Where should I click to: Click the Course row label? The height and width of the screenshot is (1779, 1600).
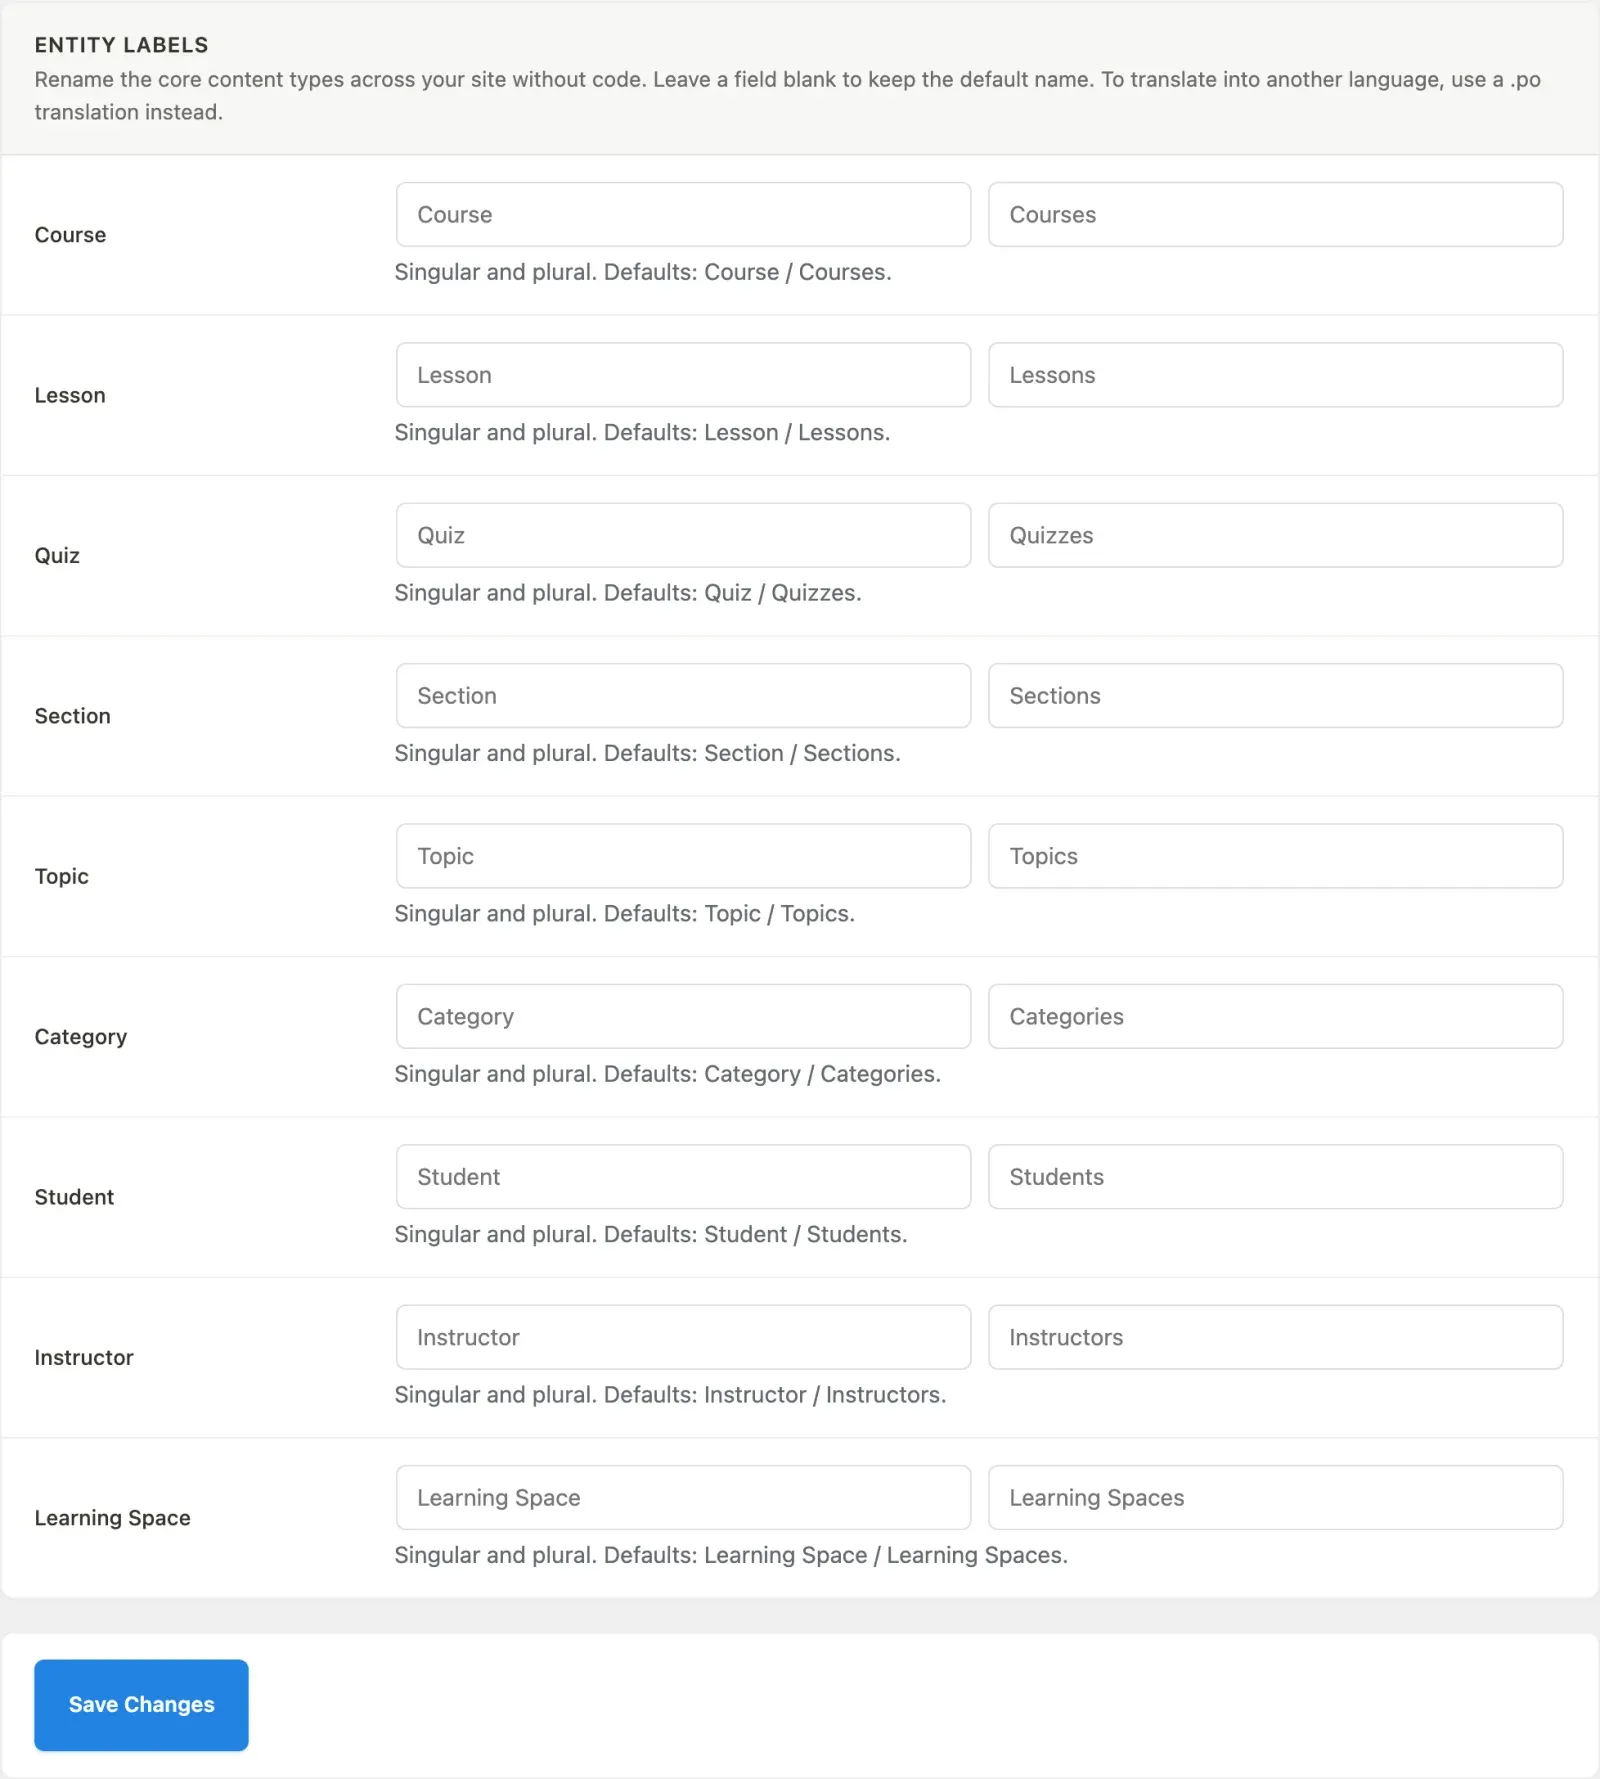tap(70, 235)
